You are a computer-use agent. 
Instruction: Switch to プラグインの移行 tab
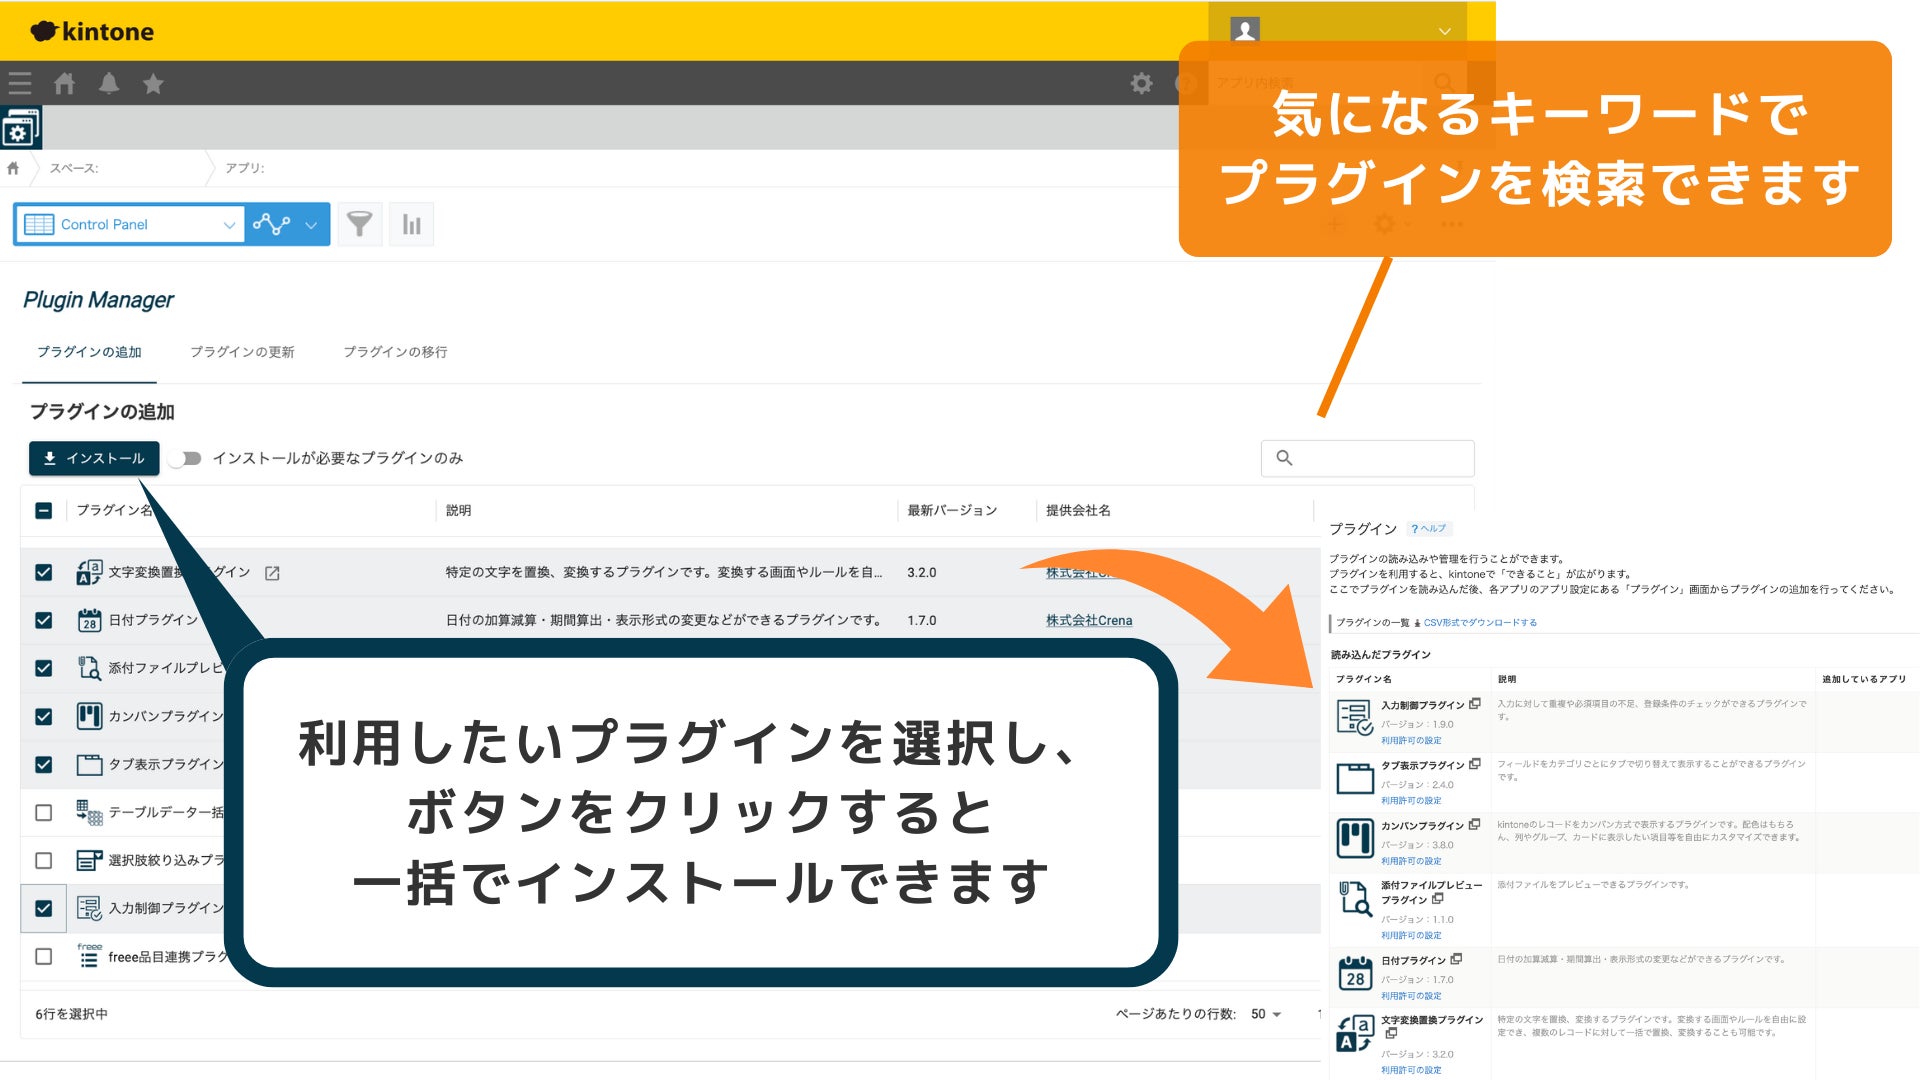point(395,352)
